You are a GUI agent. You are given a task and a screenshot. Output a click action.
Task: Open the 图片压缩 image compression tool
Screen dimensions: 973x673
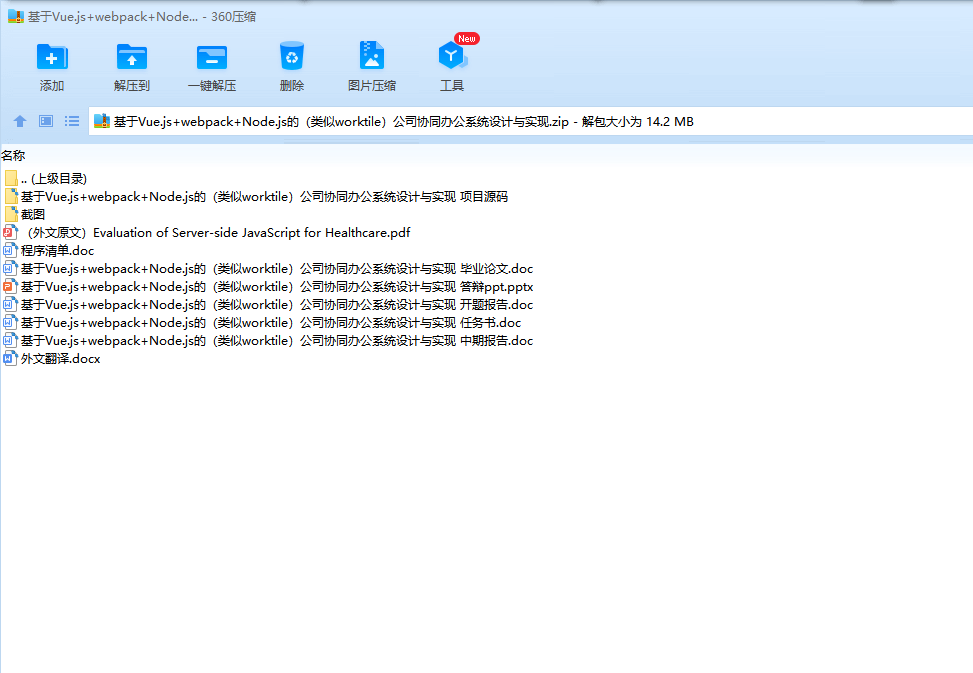click(372, 56)
